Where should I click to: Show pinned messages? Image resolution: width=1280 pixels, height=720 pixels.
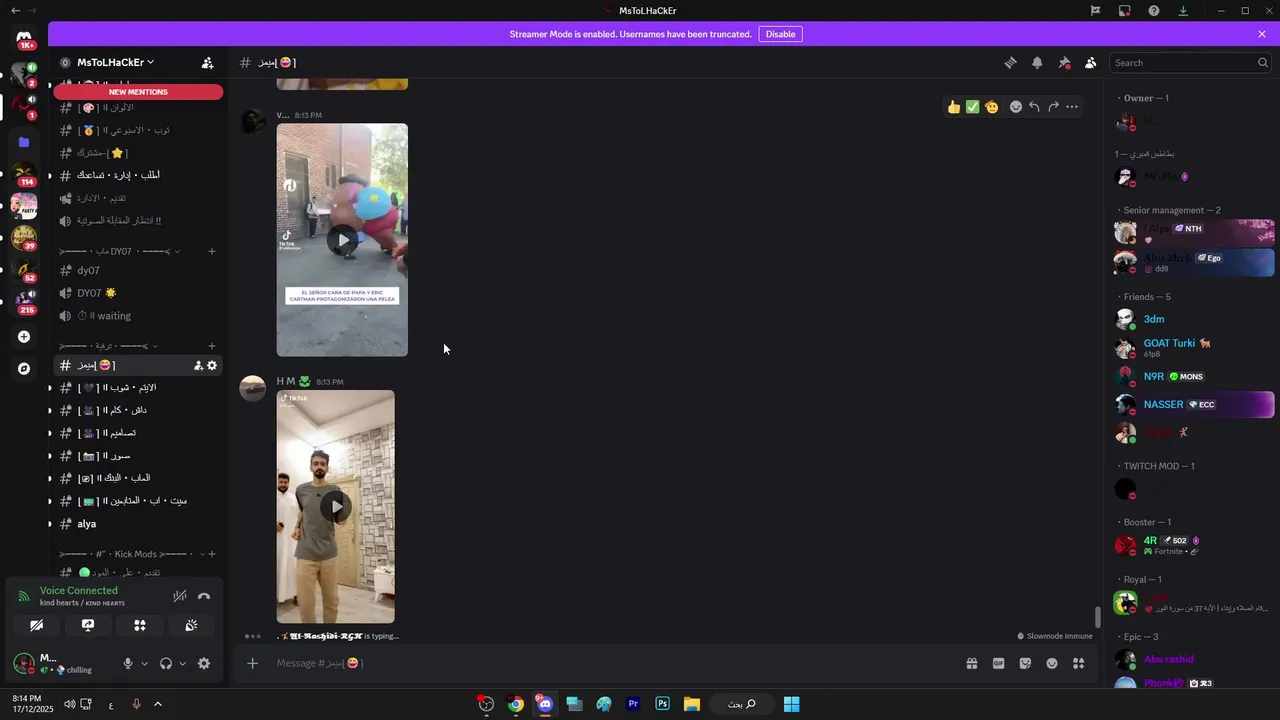tap(1064, 62)
